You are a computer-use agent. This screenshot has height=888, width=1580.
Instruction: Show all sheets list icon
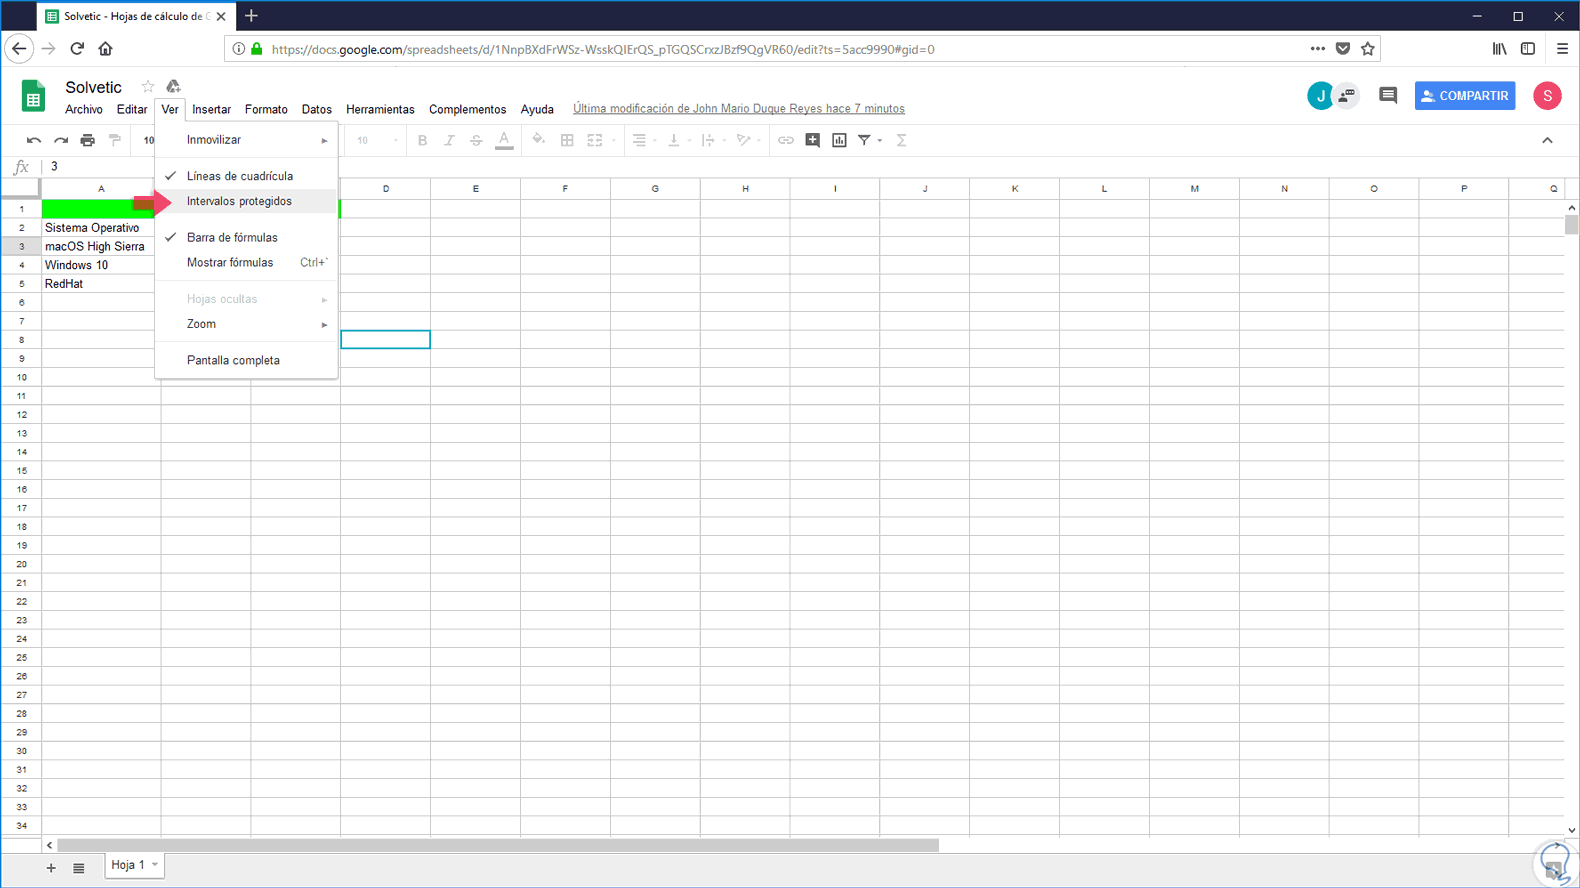click(79, 868)
